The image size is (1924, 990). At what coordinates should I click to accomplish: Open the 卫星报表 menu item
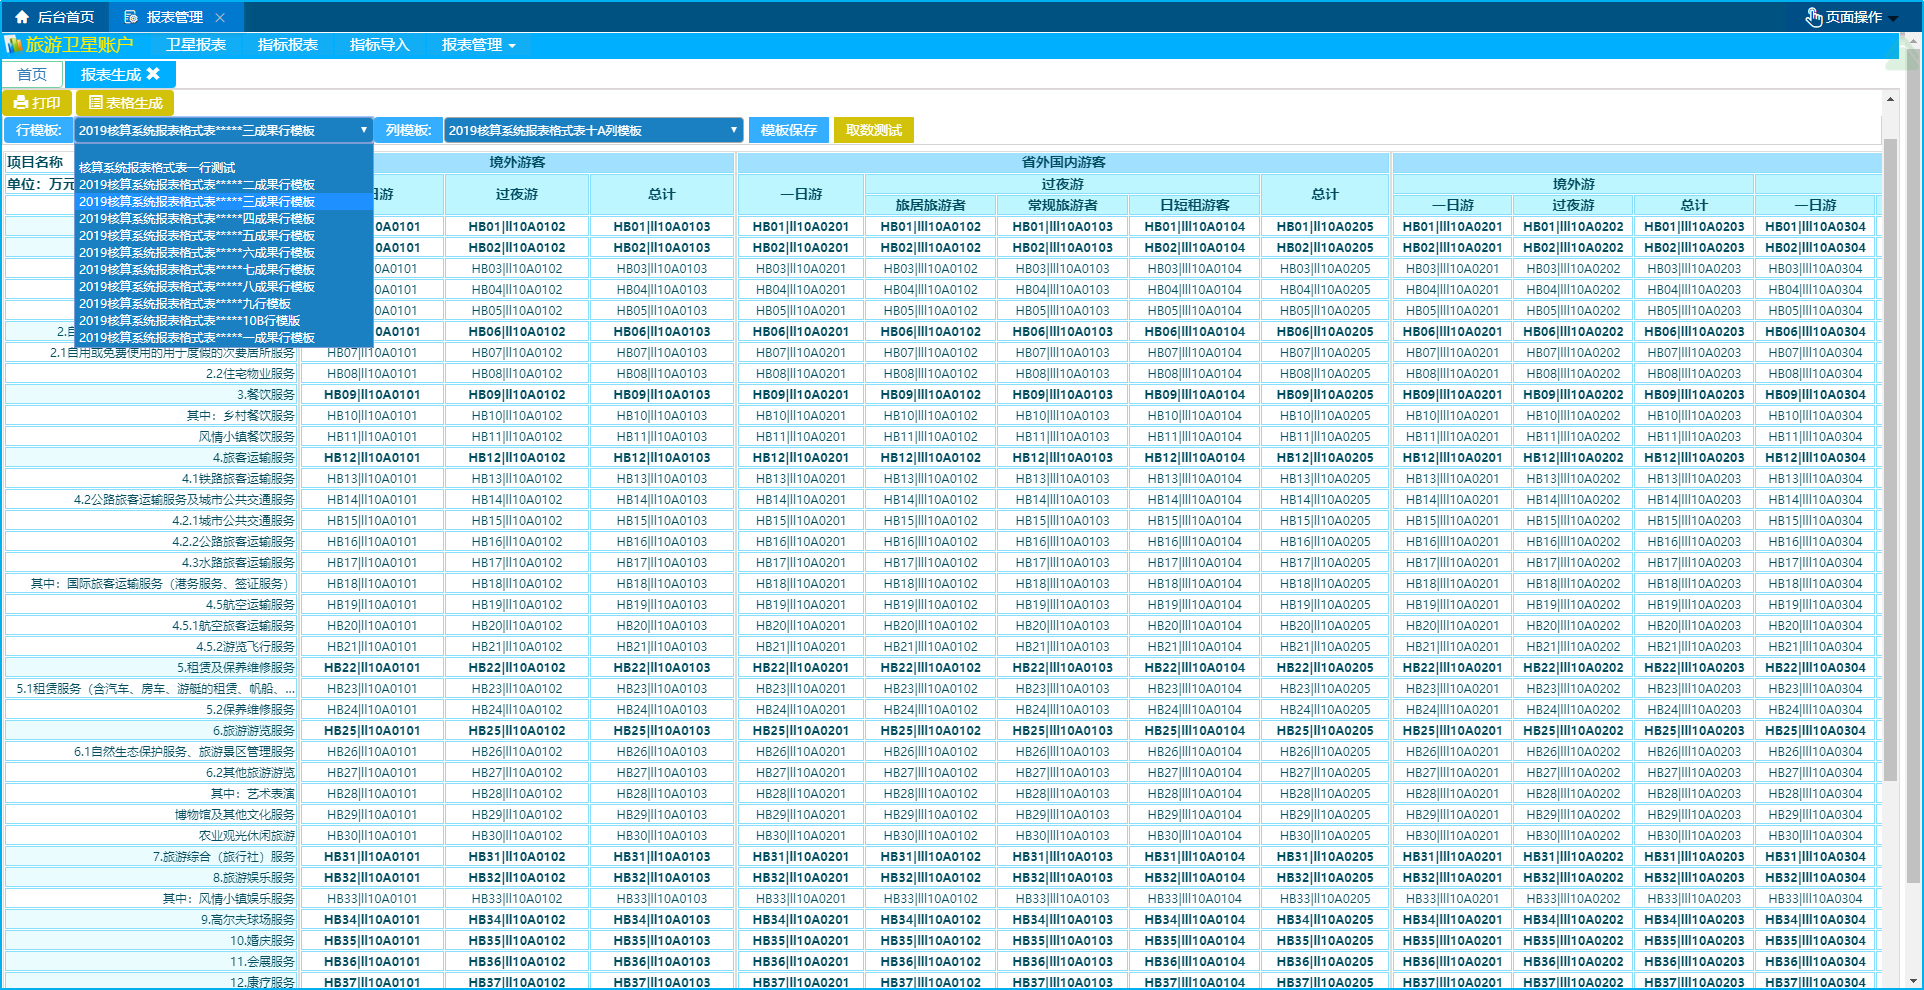pos(196,45)
